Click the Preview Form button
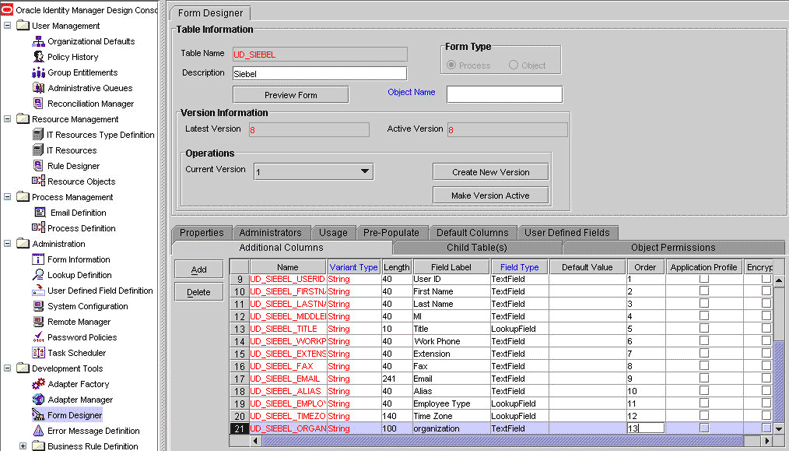The height and width of the screenshot is (451, 789). [290, 95]
